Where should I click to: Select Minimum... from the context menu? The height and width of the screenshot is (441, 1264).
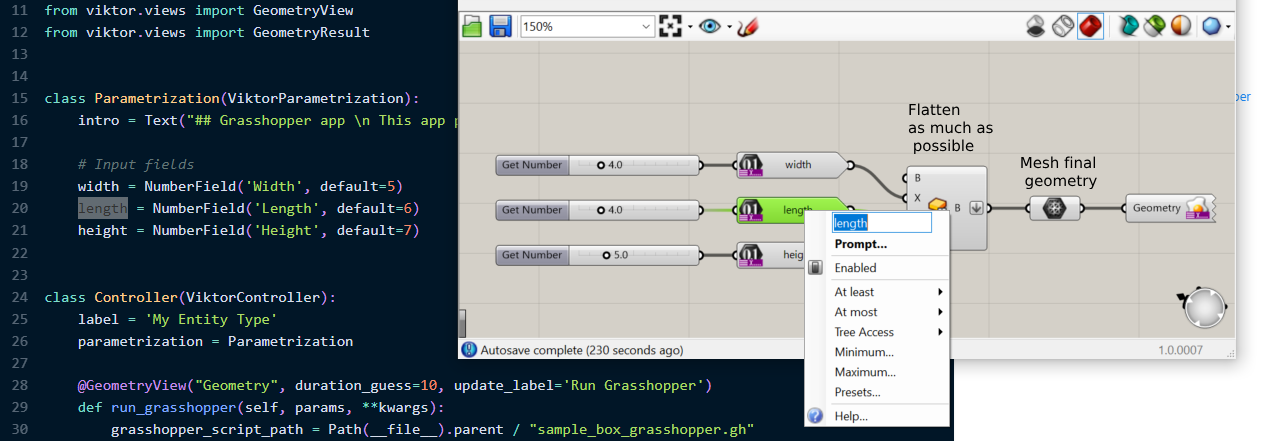tap(864, 352)
